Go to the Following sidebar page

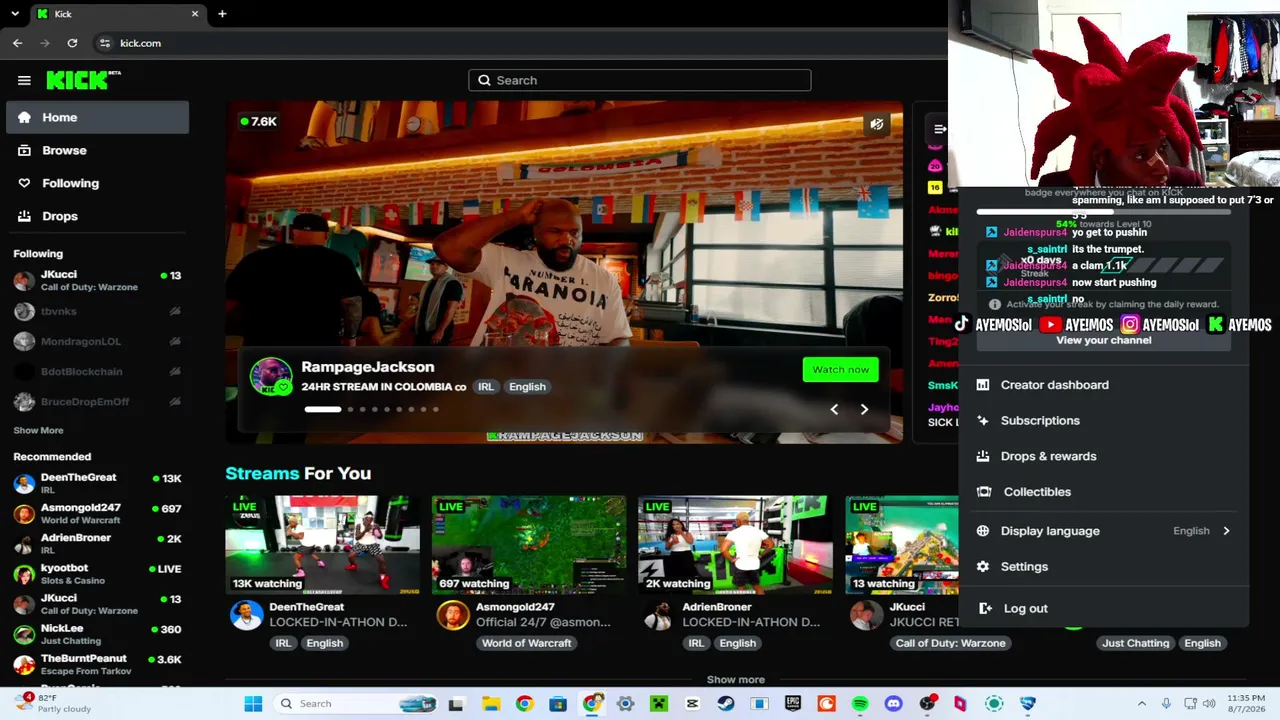97,183
